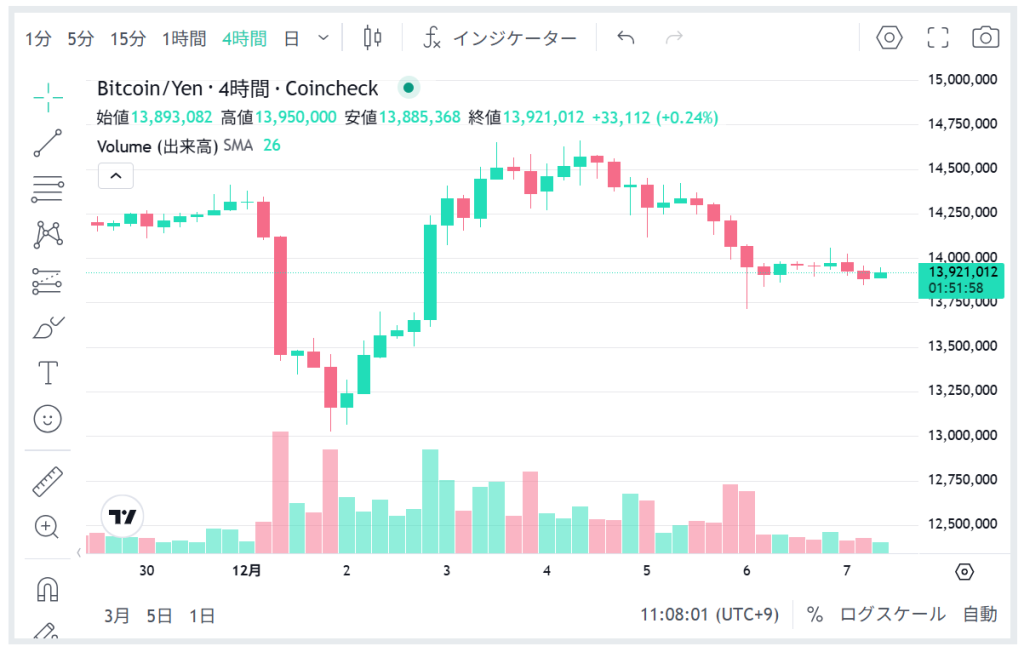Viewport: 1024px width, 652px height.
Task: Select the brush drawing tool
Action: (48, 327)
